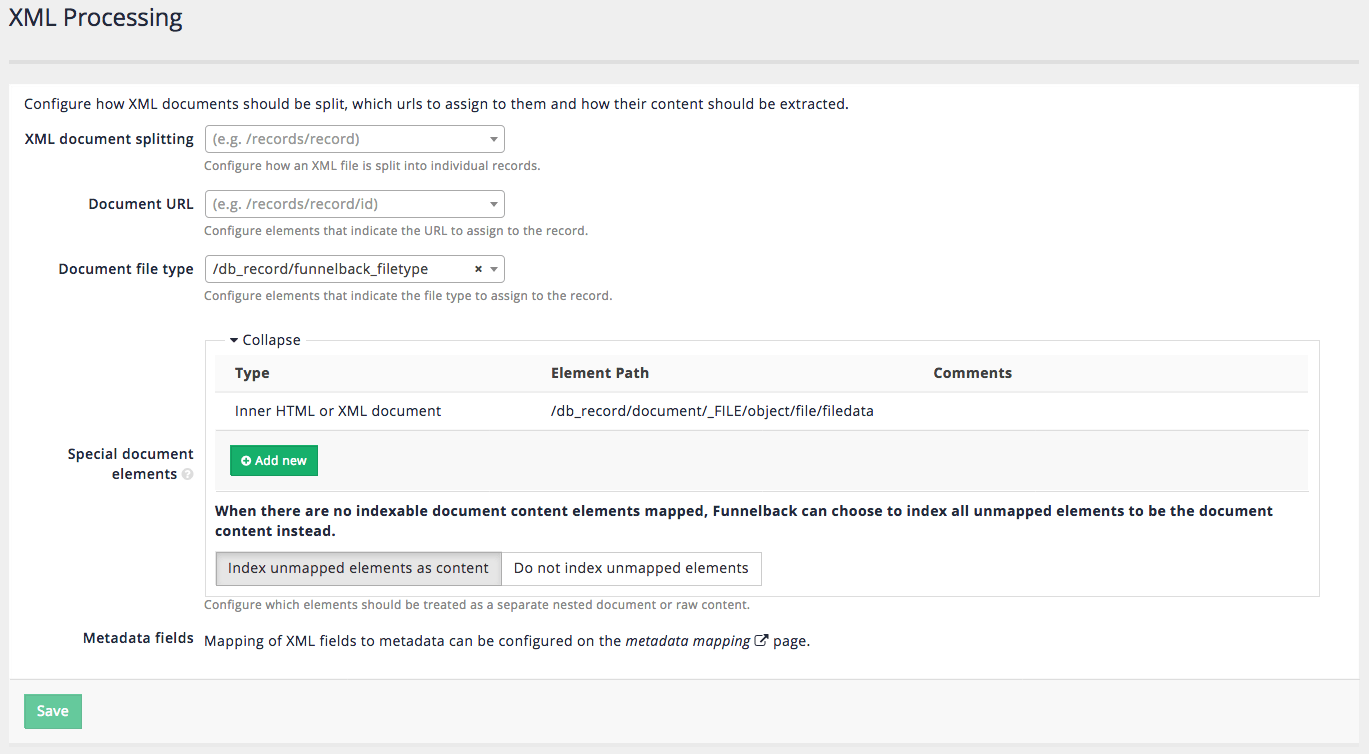Clear the Document file type selection with the x icon
Screen dimensions: 1369x754
[x=477, y=268]
